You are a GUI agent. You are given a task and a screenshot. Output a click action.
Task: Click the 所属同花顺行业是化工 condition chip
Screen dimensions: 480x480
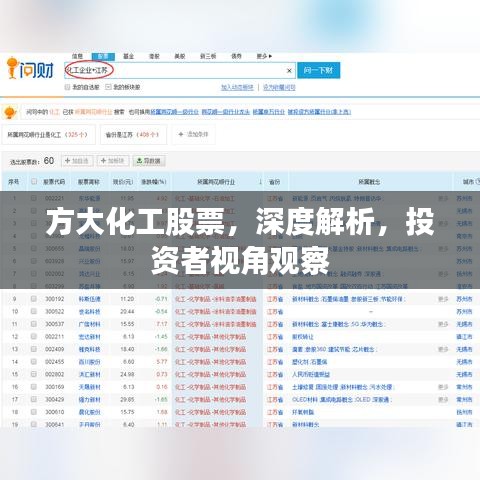pyautogui.click(x=49, y=134)
